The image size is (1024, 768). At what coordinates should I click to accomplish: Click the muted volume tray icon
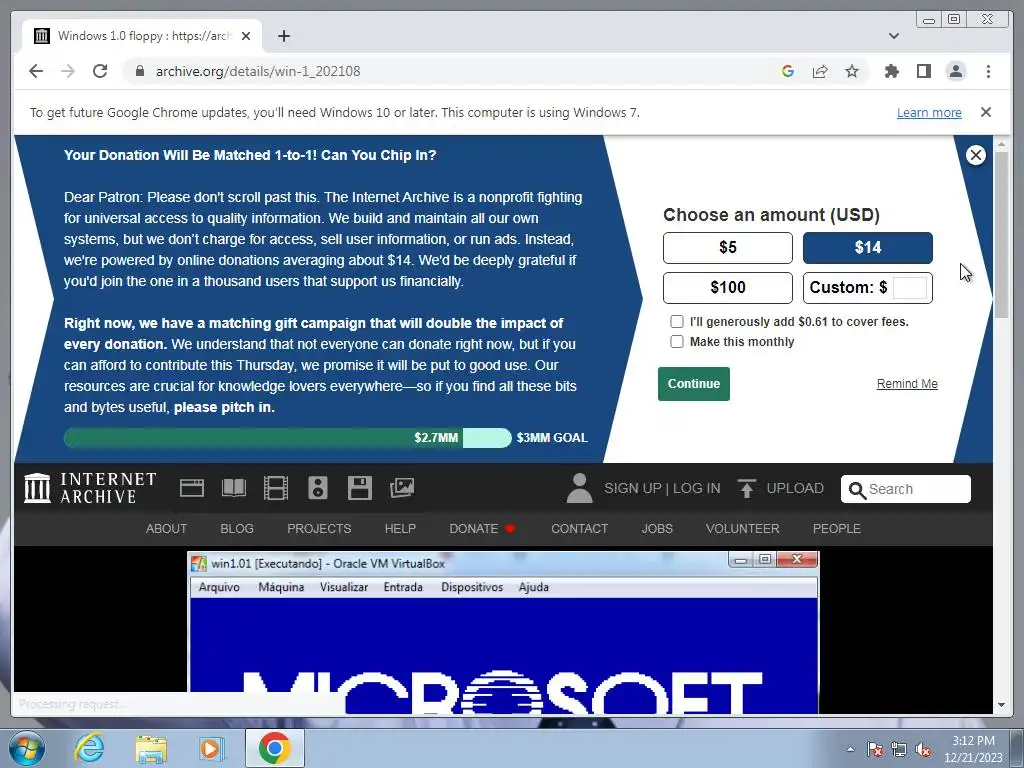[x=923, y=750]
